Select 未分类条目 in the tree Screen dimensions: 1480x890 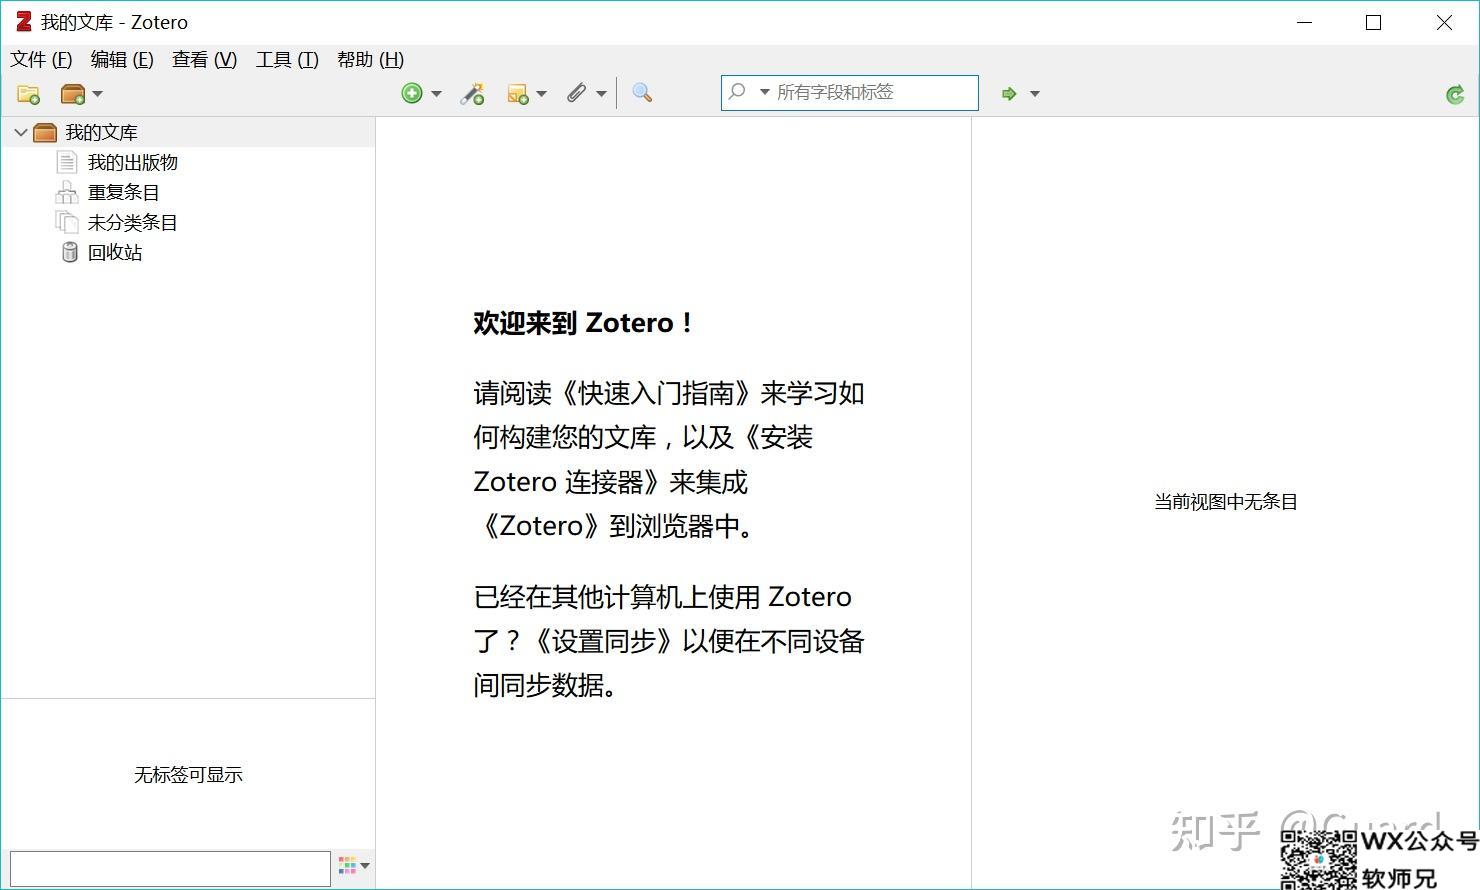point(132,222)
